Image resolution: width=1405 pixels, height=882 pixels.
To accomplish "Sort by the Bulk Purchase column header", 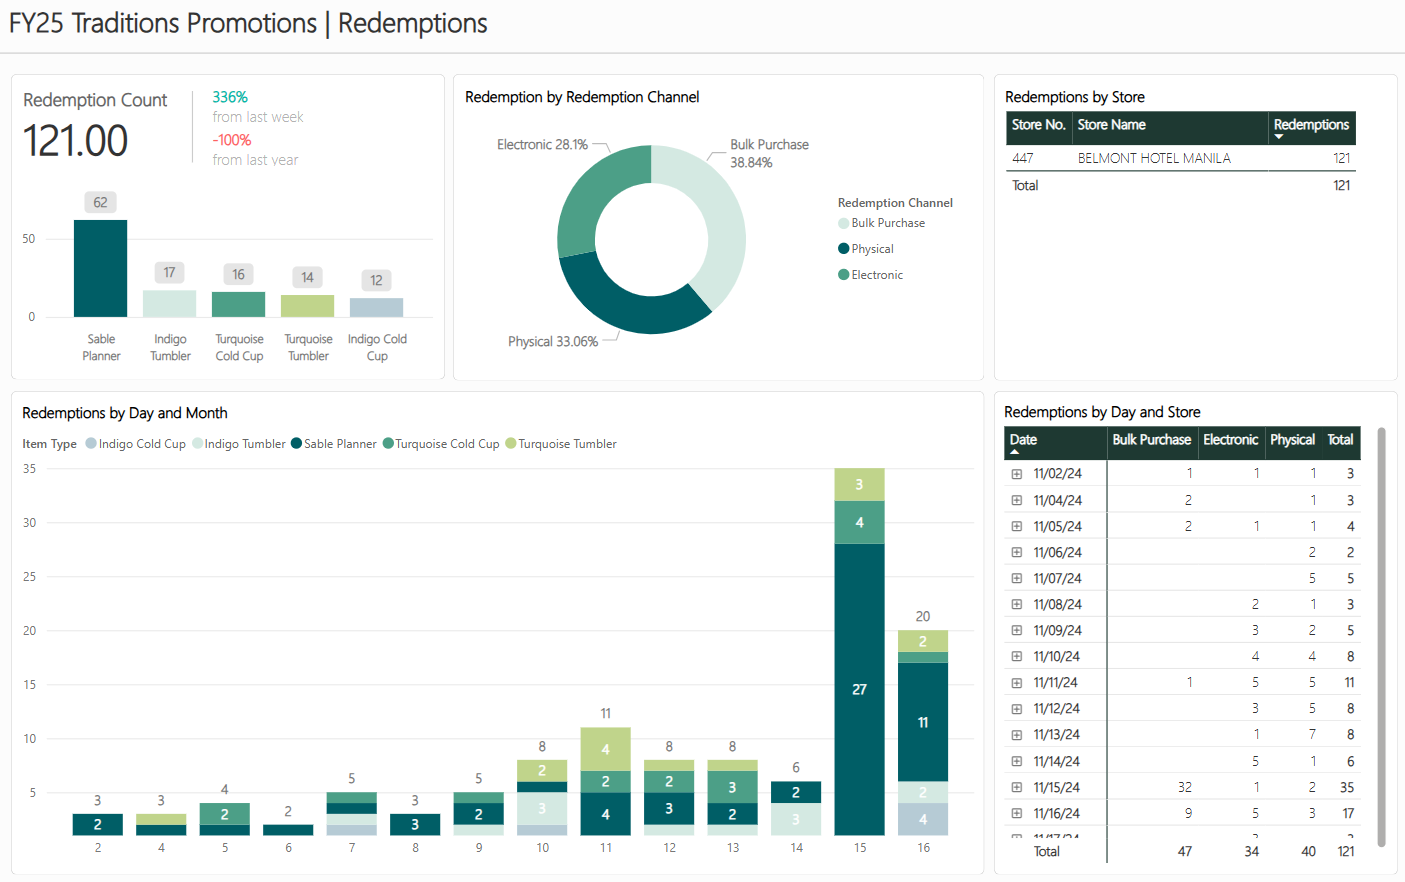I will pos(1151,440).
